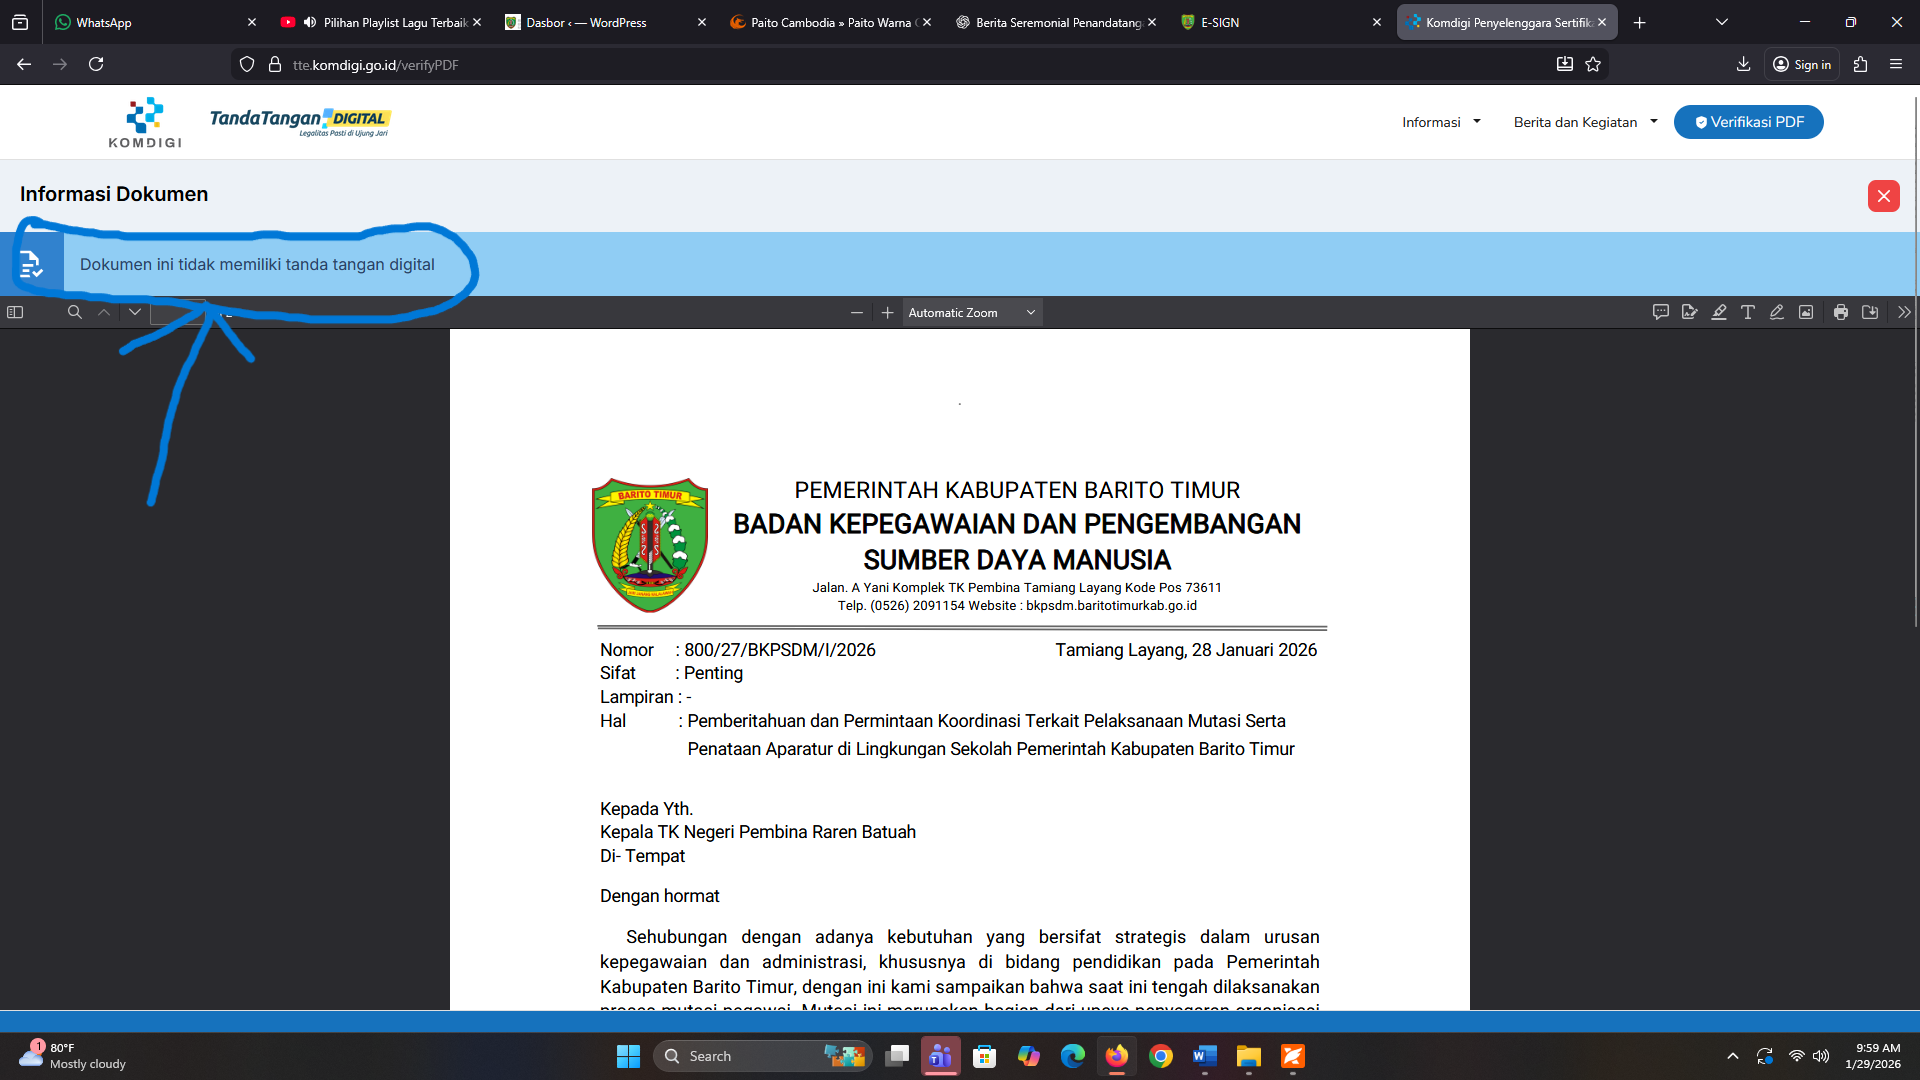Click the PDF zoom in plus
1920x1080 pixels.
coord(887,313)
